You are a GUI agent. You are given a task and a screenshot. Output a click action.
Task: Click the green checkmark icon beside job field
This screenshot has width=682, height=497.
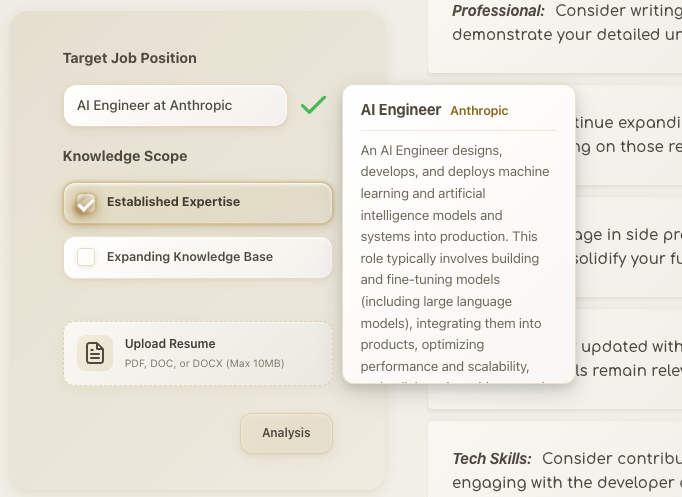[x=313, y=105]
